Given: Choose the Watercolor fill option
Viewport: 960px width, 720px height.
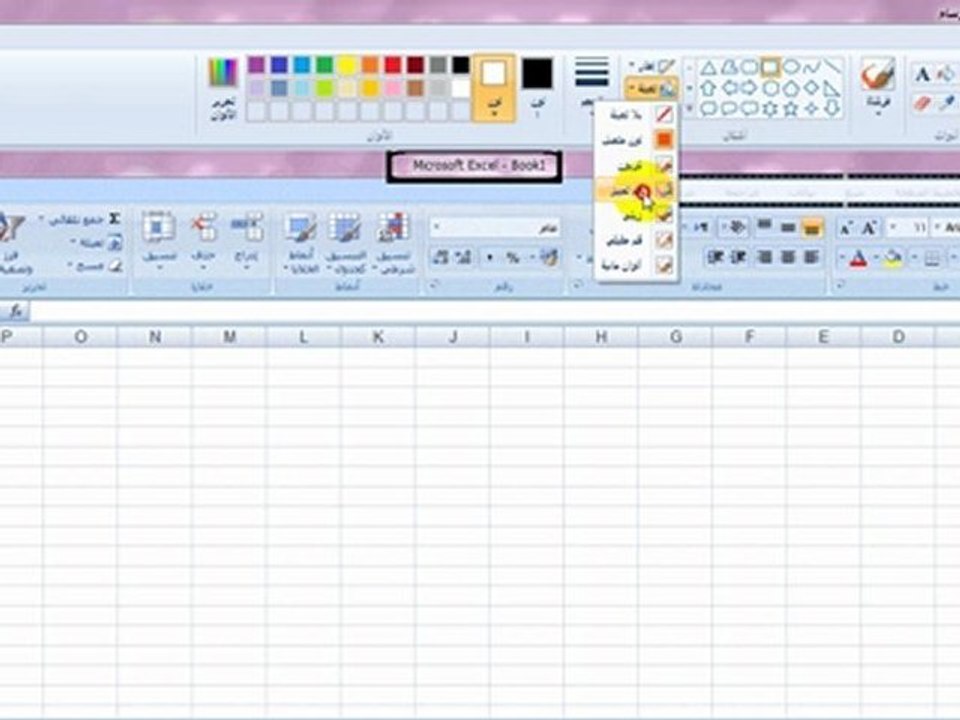Looking at the screenshot, I should coord(637,266).
